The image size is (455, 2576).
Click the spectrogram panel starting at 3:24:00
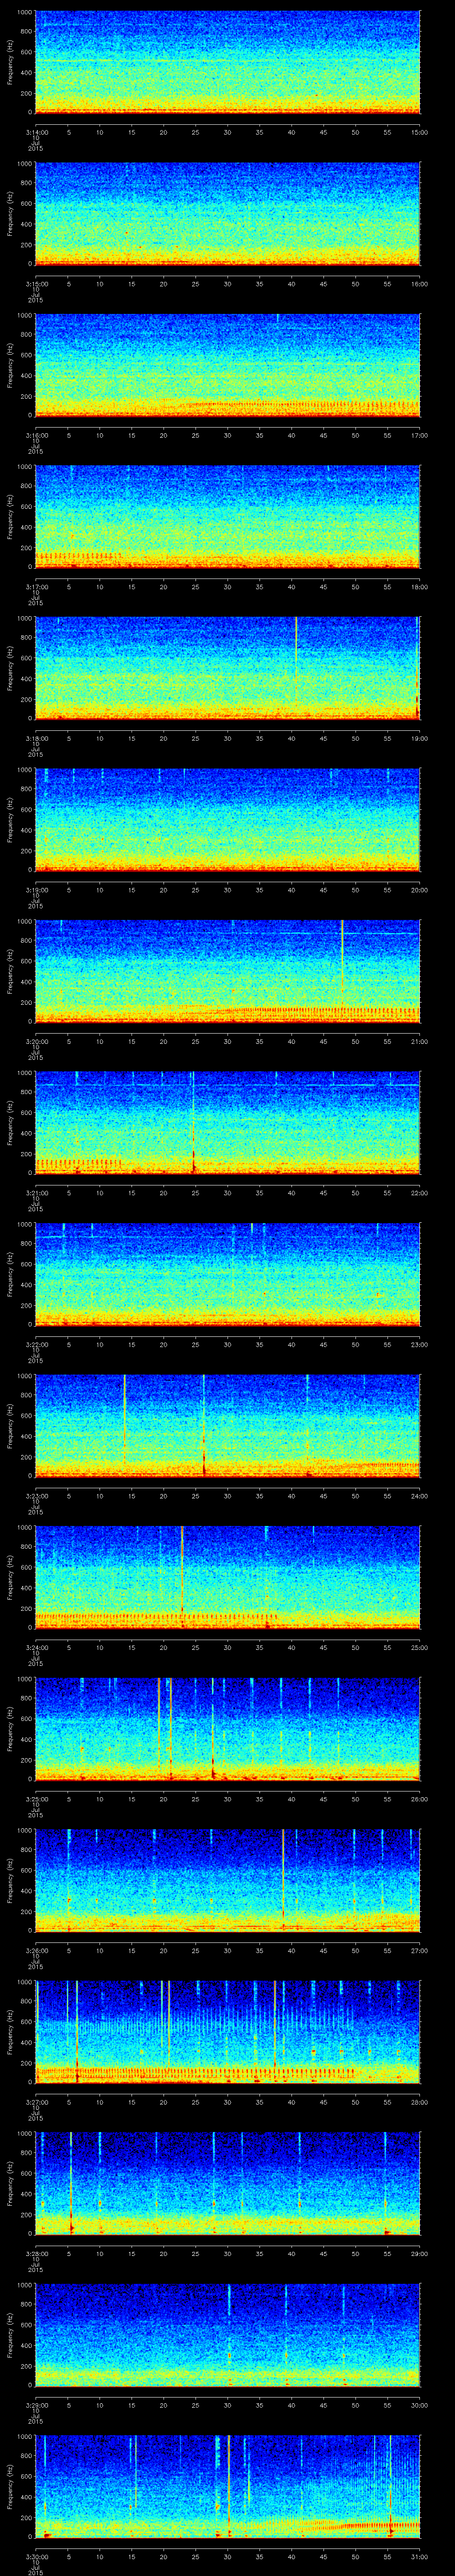(x=227, y=1577)
